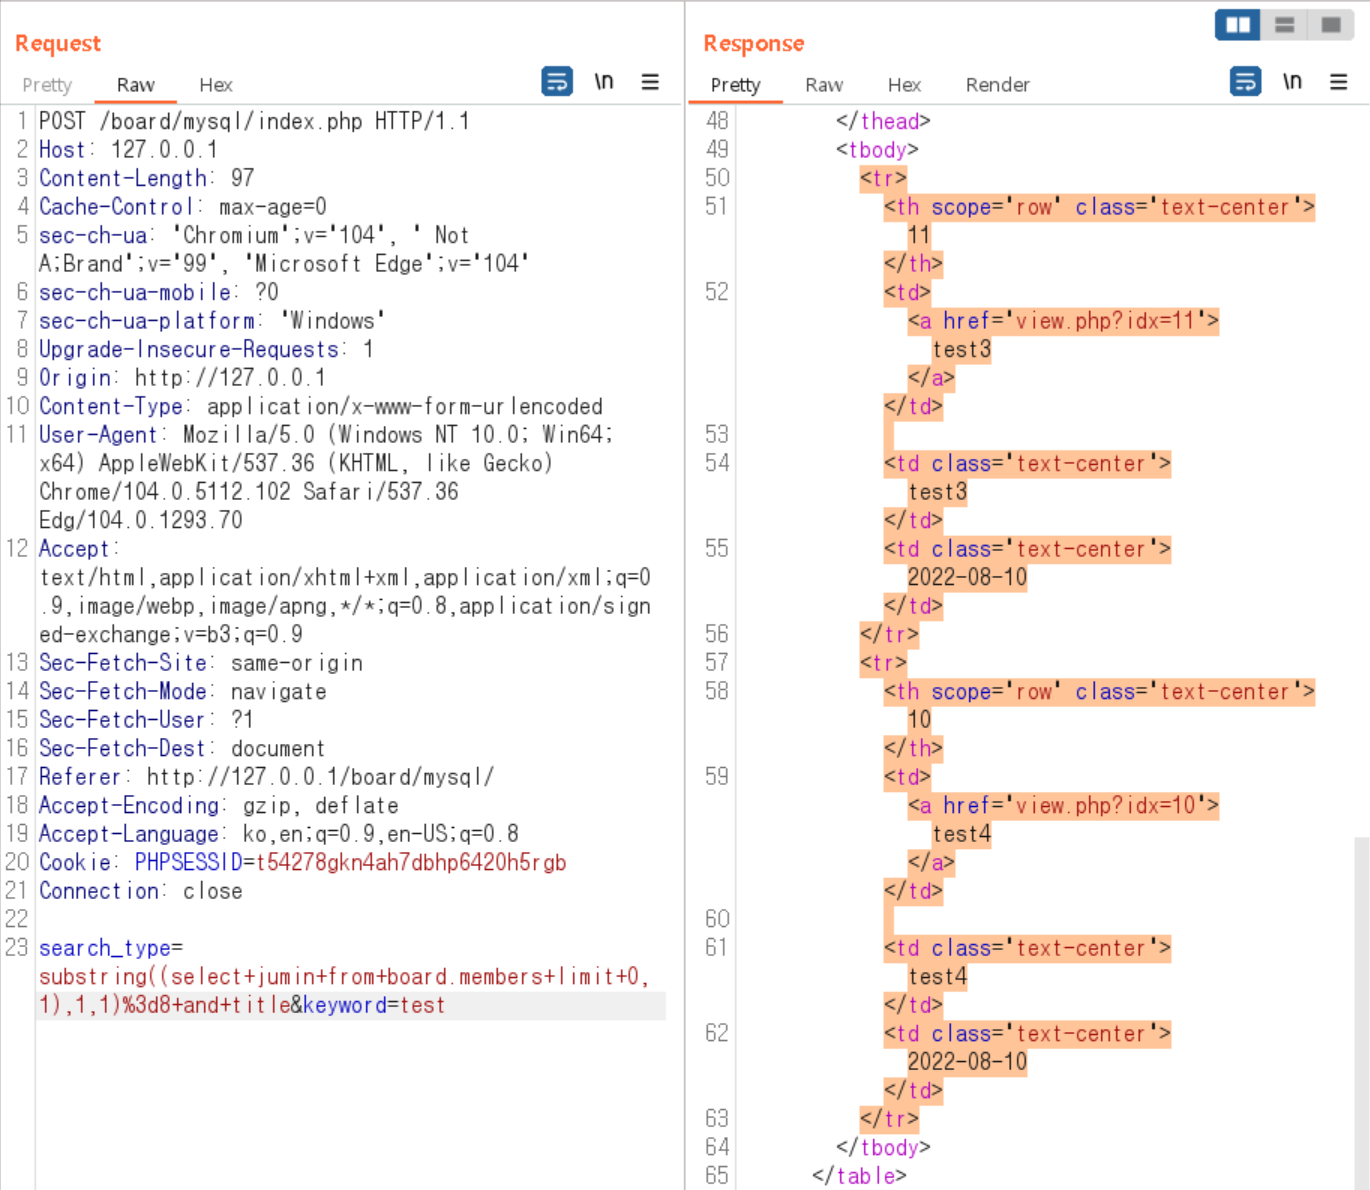
Task: Click line number 23 in Request gutter
Action: (17, 948)
